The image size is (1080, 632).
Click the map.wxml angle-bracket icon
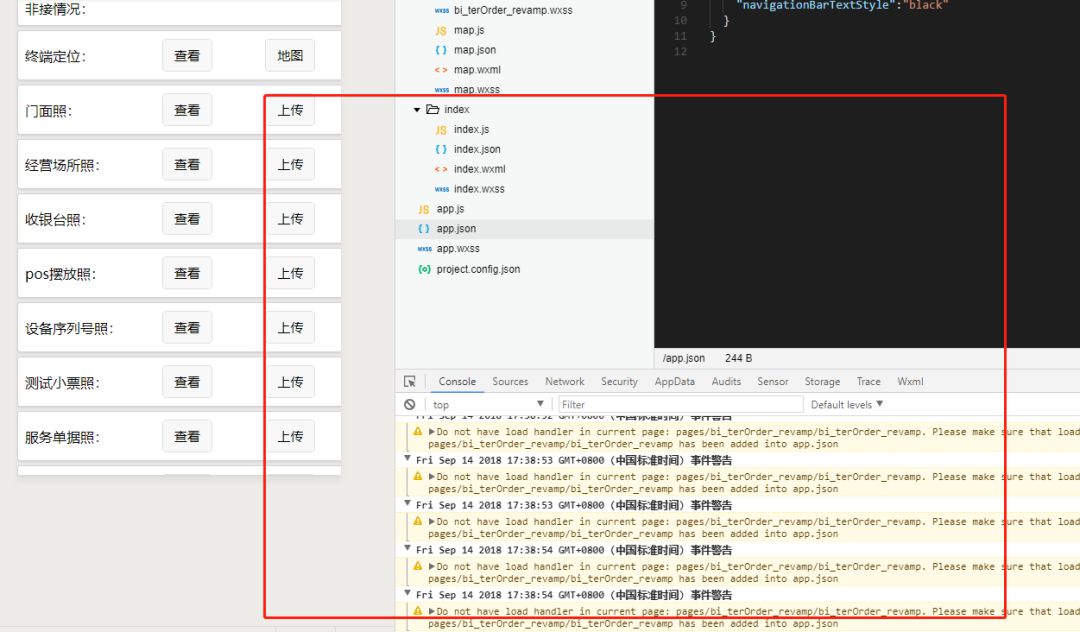point(441,70)
